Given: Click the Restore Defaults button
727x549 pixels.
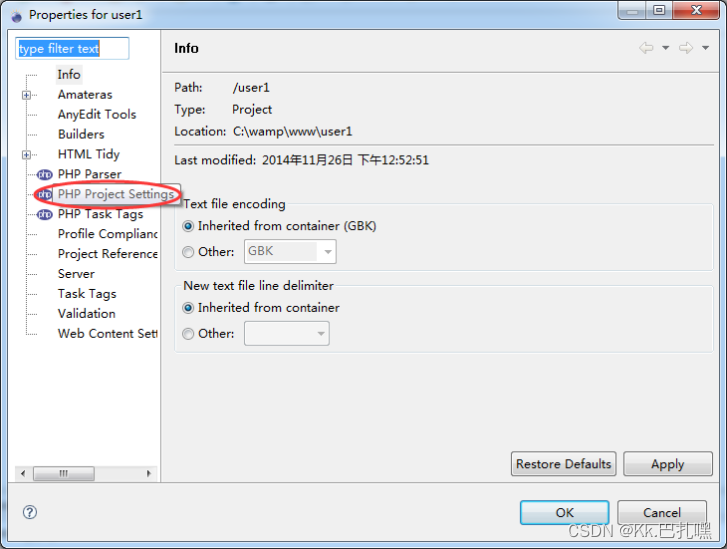Looking at the screenshot, I should click(563, 464).
